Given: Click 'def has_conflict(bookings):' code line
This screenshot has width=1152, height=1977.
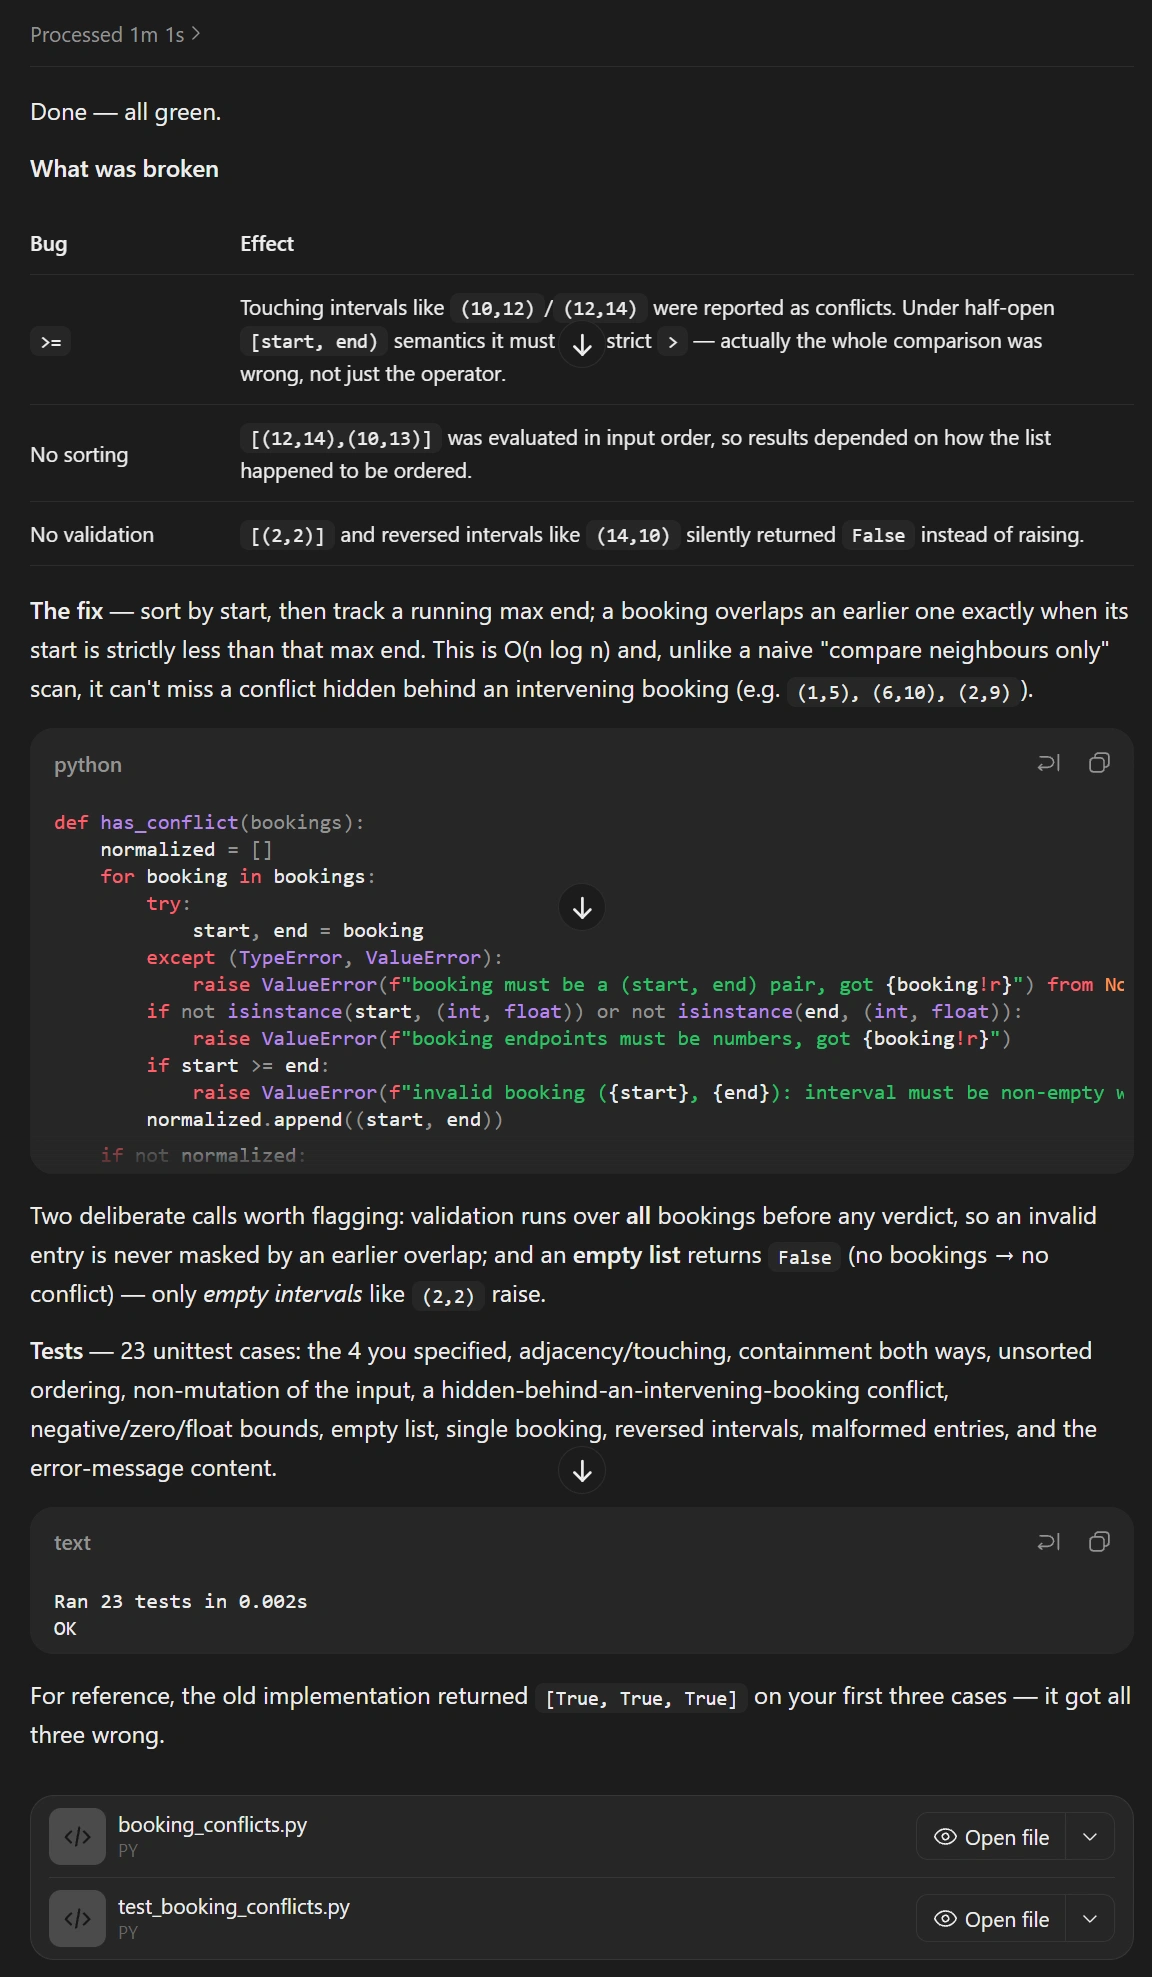Looking at the screenshot, I should pos(209,822).
